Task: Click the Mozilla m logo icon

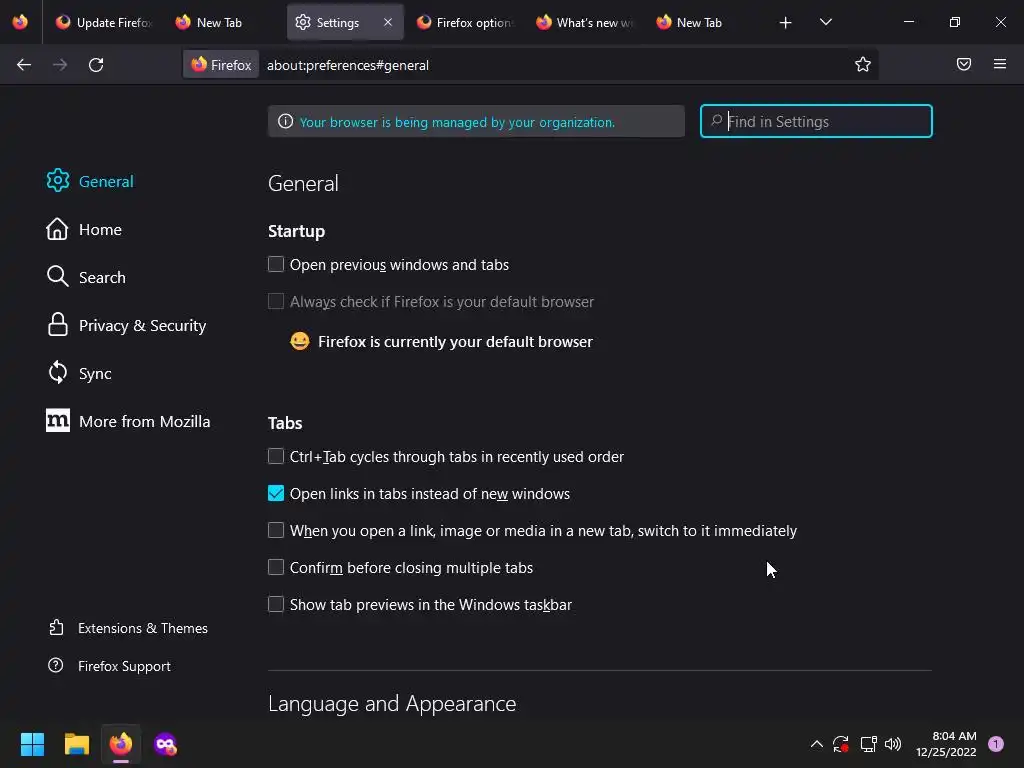Action: click(x=57, y=421)
